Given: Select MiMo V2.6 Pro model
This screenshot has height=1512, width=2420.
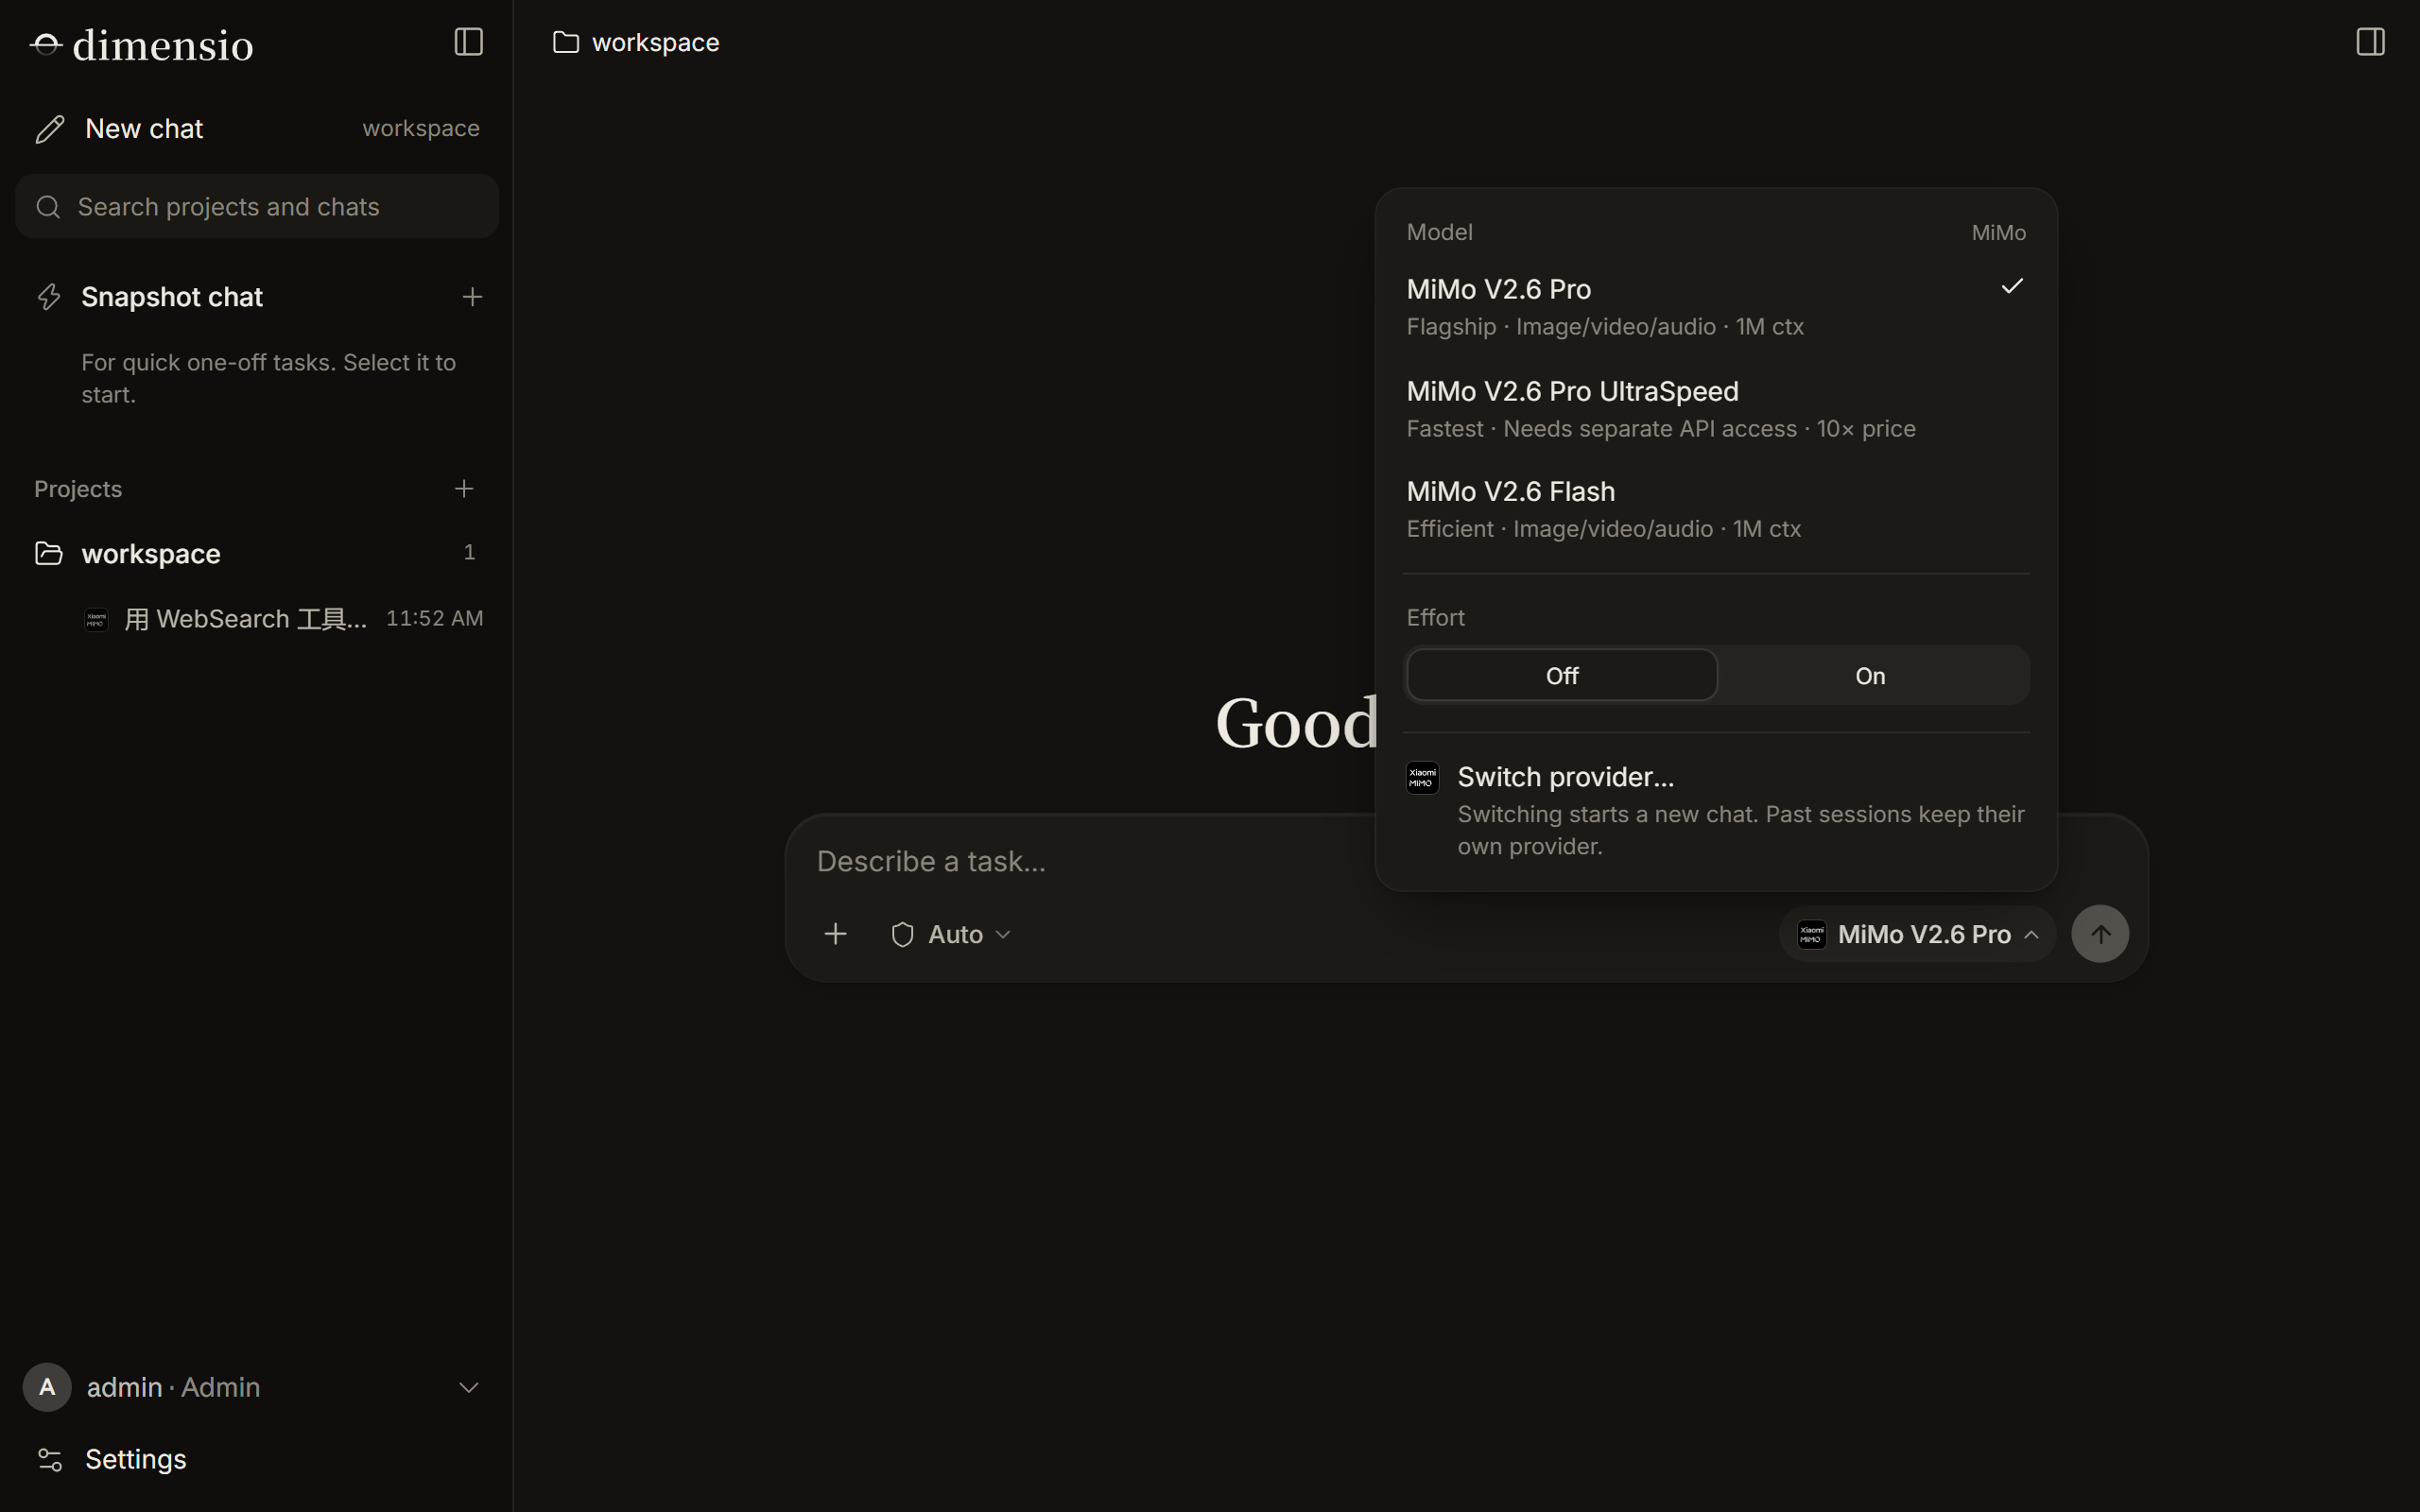Looking at the screenshot, I should click(x=1716, y=306).
